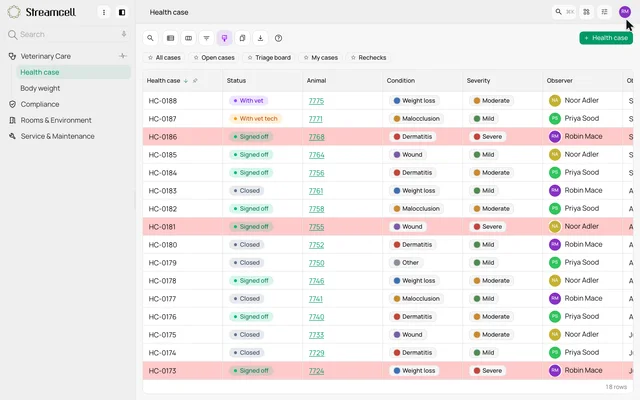This screenshot has width=640, height=400.
Task: Click the HC-0173 case cell
Action: [x=182, y=371]
